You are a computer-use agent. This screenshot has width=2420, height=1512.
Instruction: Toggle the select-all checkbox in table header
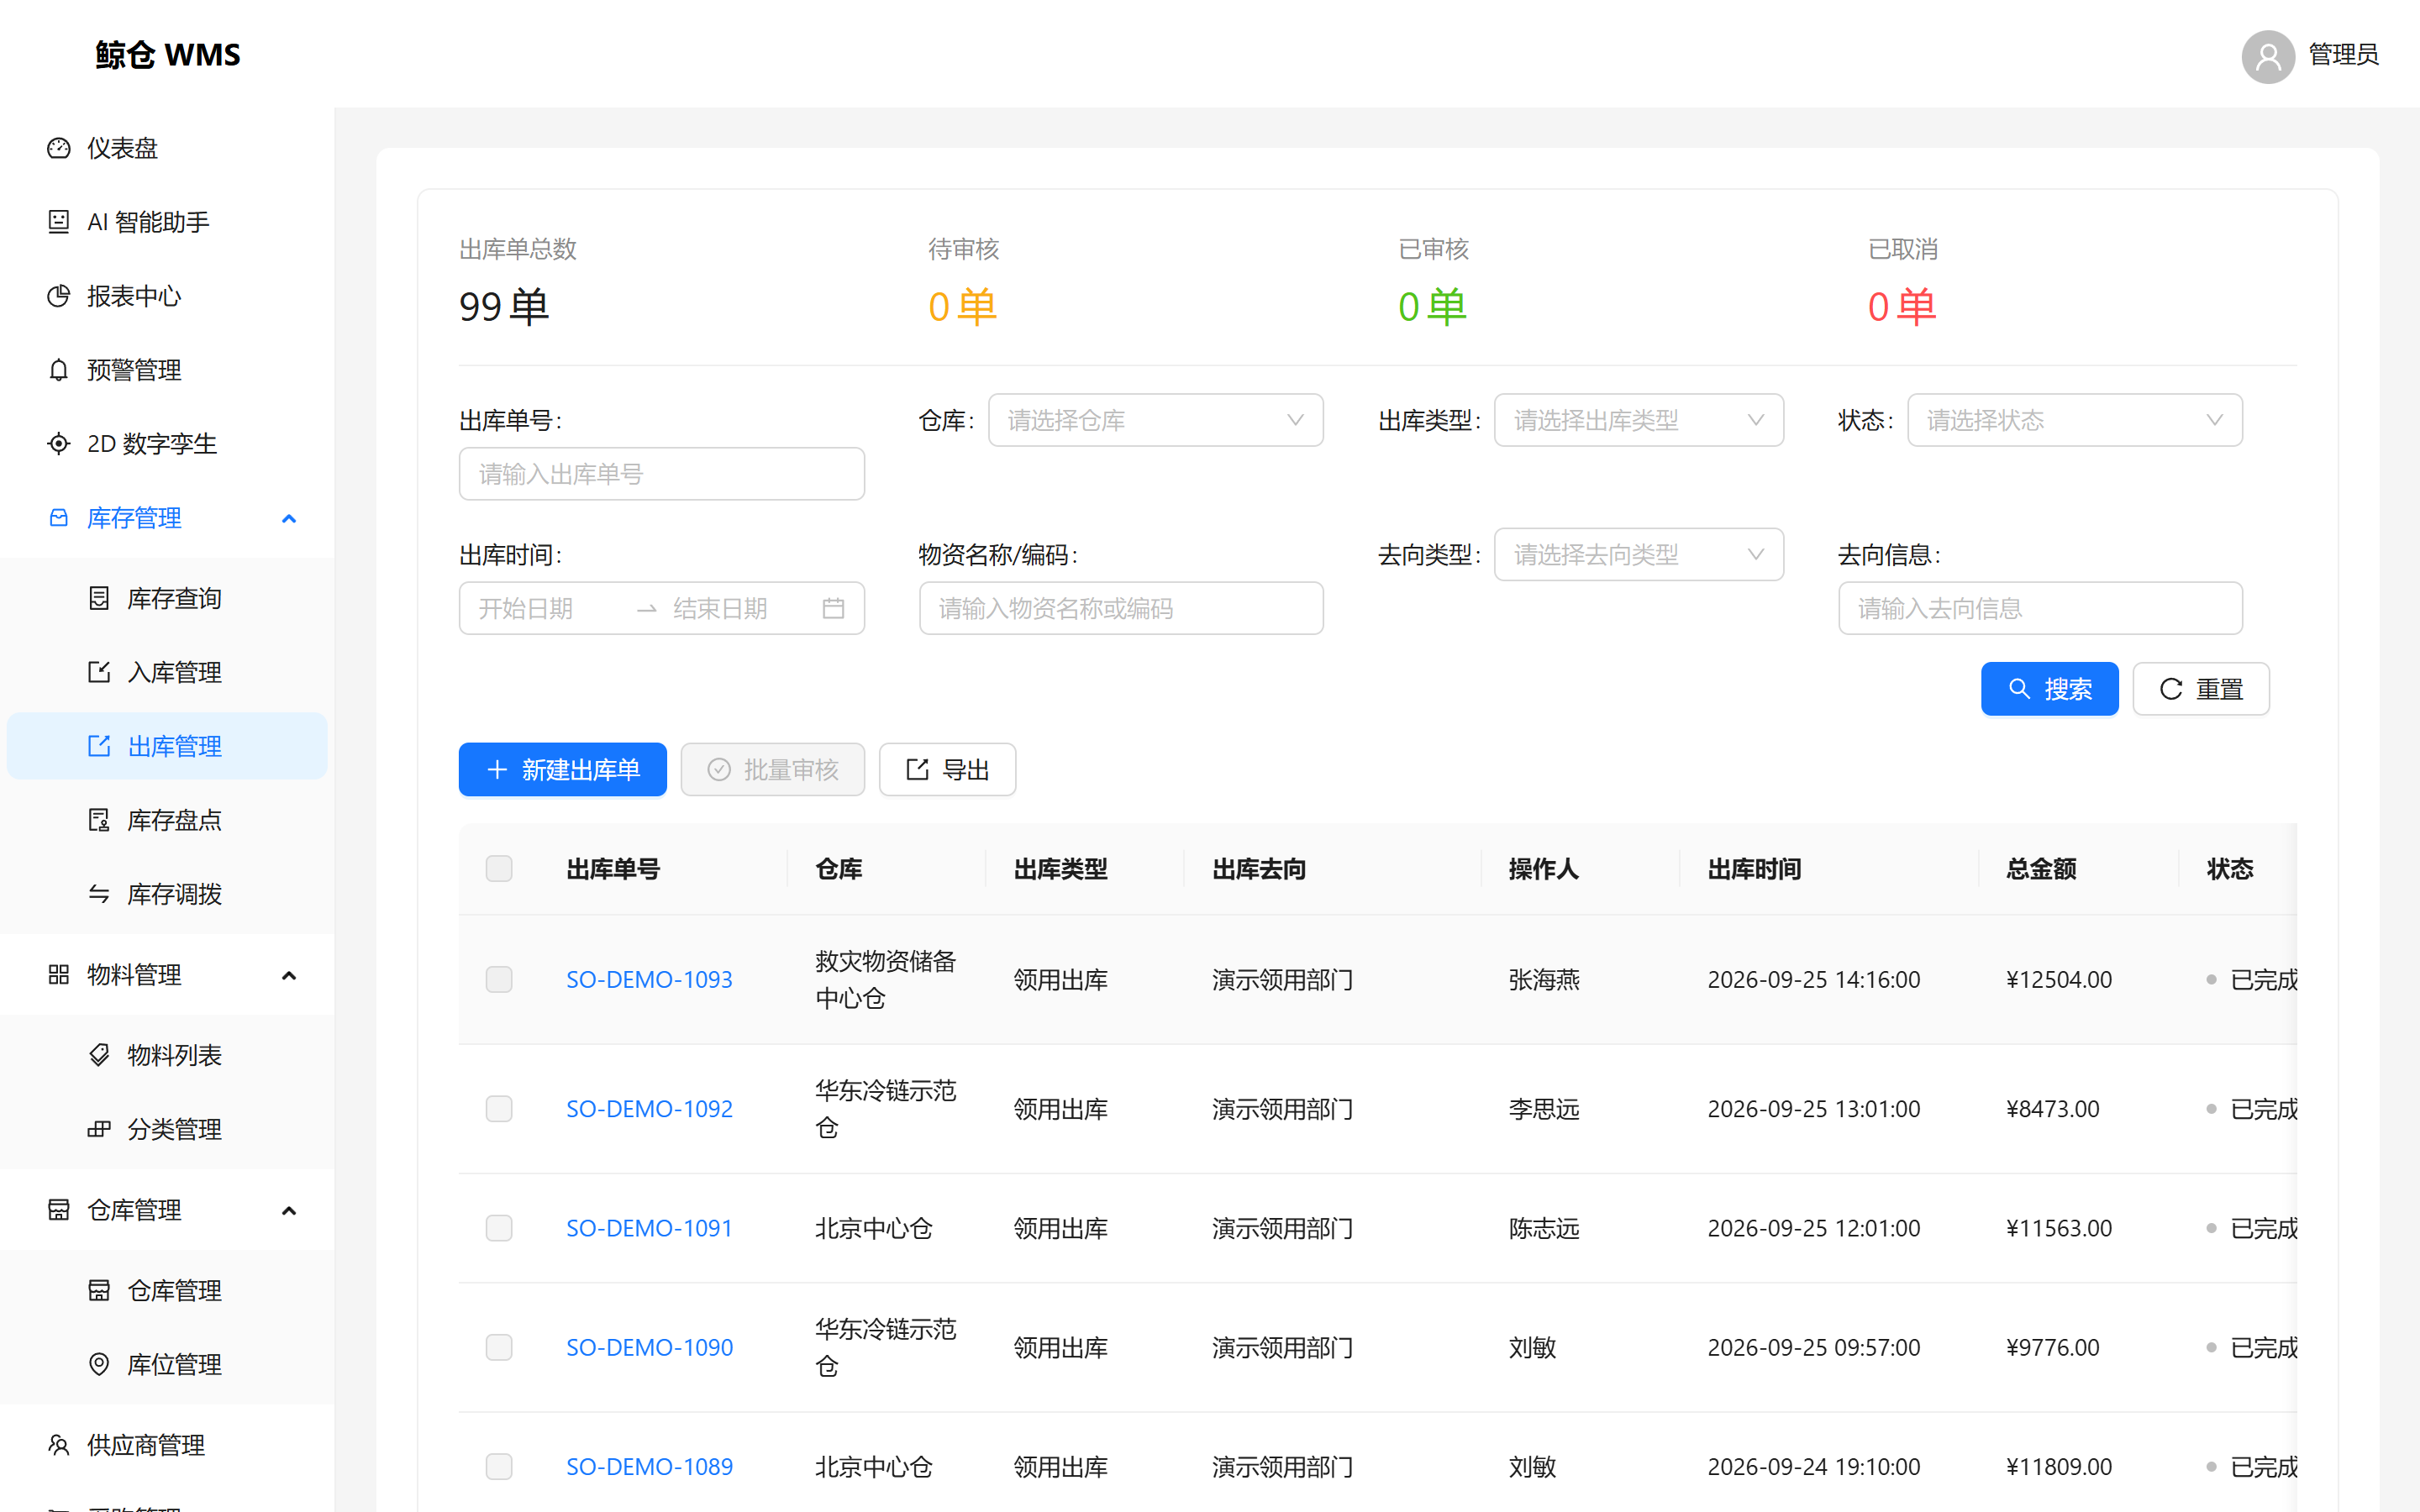click(x=499, y=868)
